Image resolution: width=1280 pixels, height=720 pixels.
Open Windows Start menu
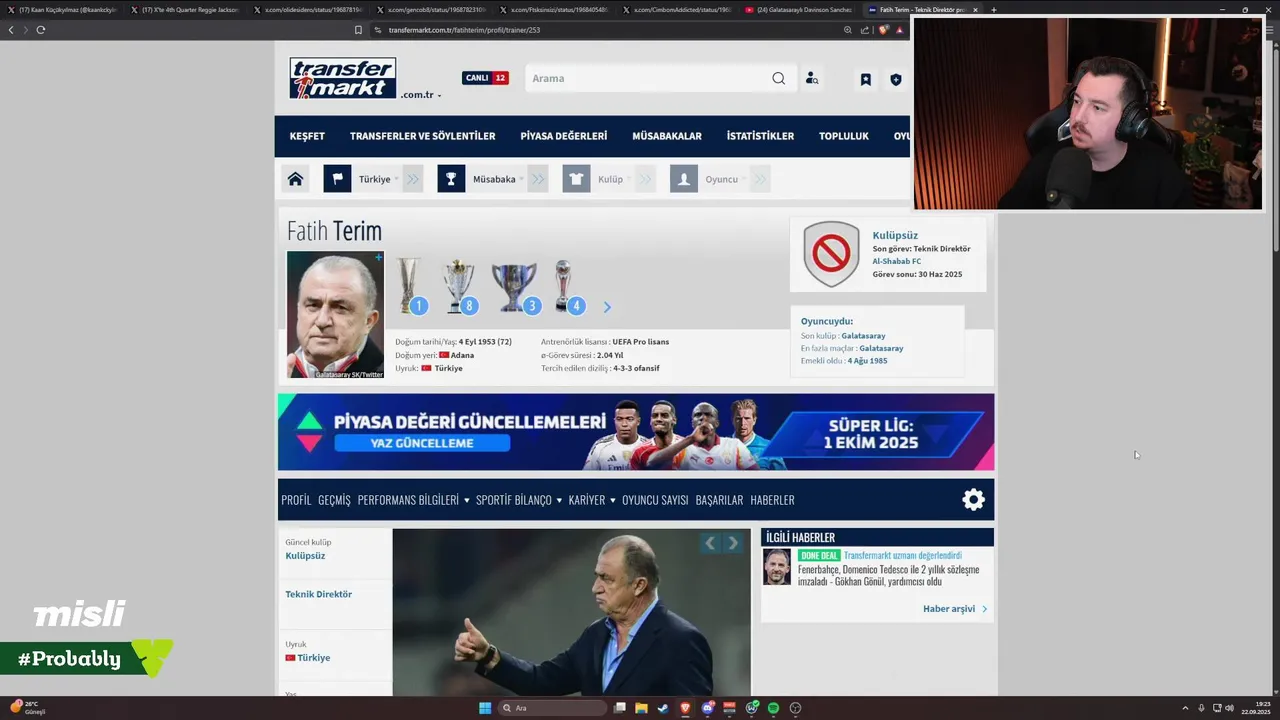click(x=485, y=708)
